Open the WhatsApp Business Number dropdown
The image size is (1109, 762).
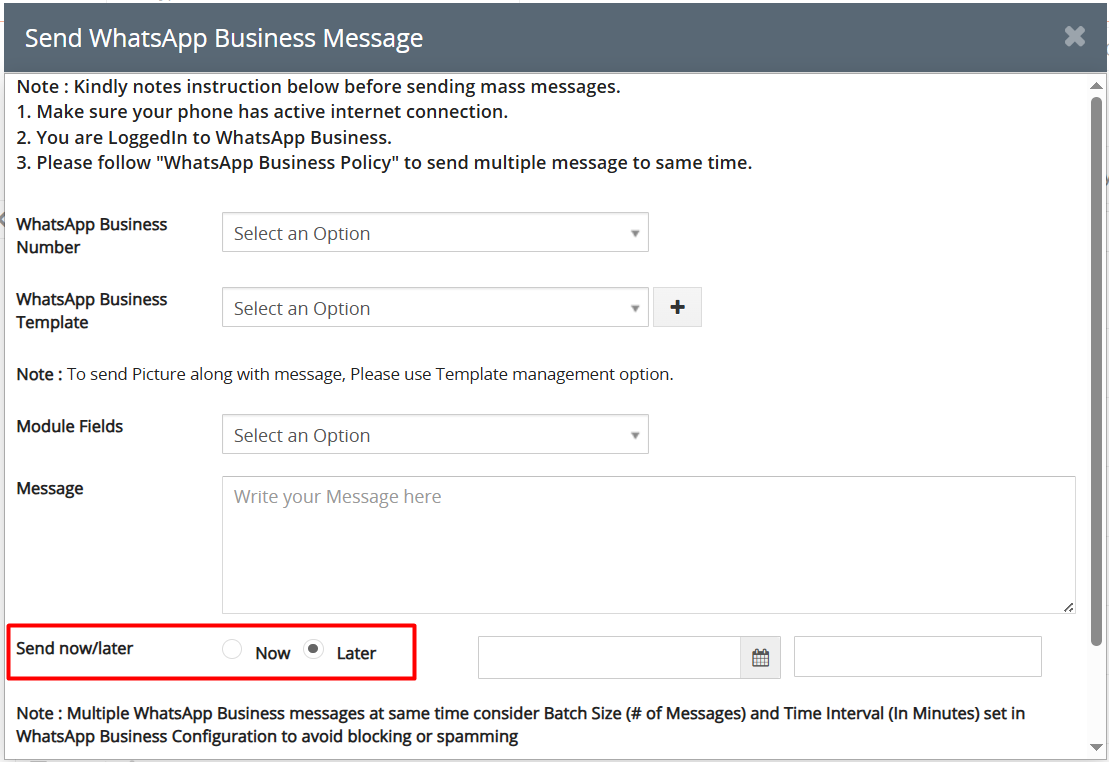click(x=435, y=233)
